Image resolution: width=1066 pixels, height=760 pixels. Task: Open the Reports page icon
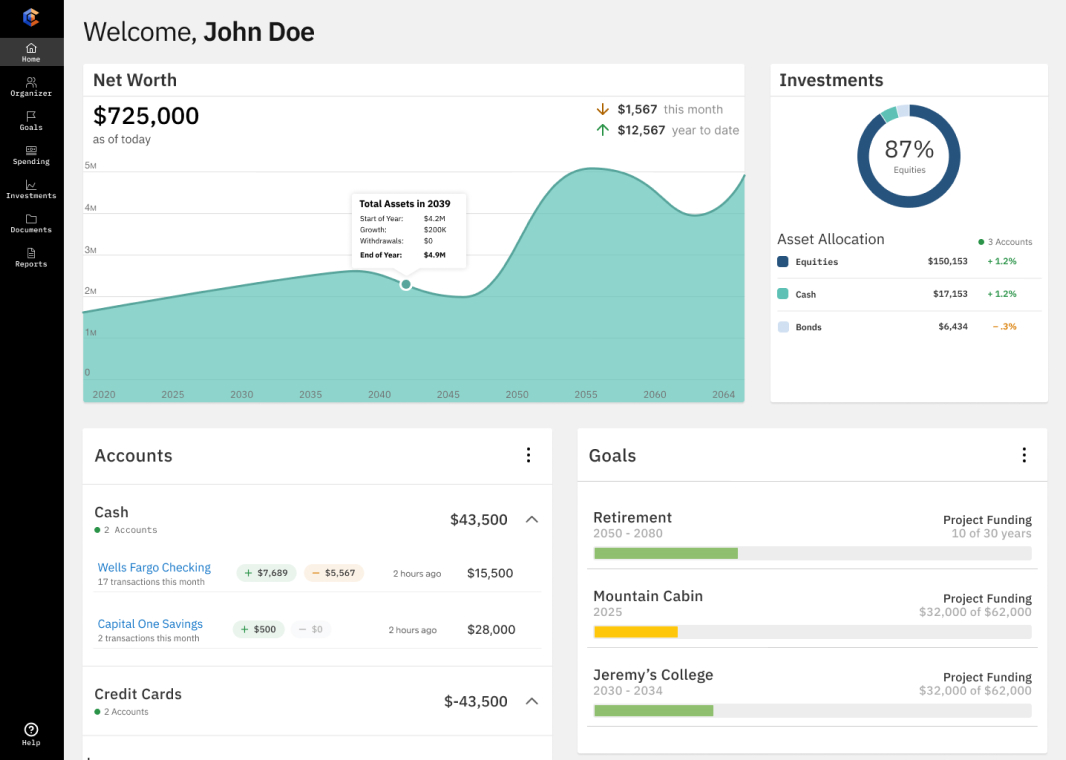31,253
